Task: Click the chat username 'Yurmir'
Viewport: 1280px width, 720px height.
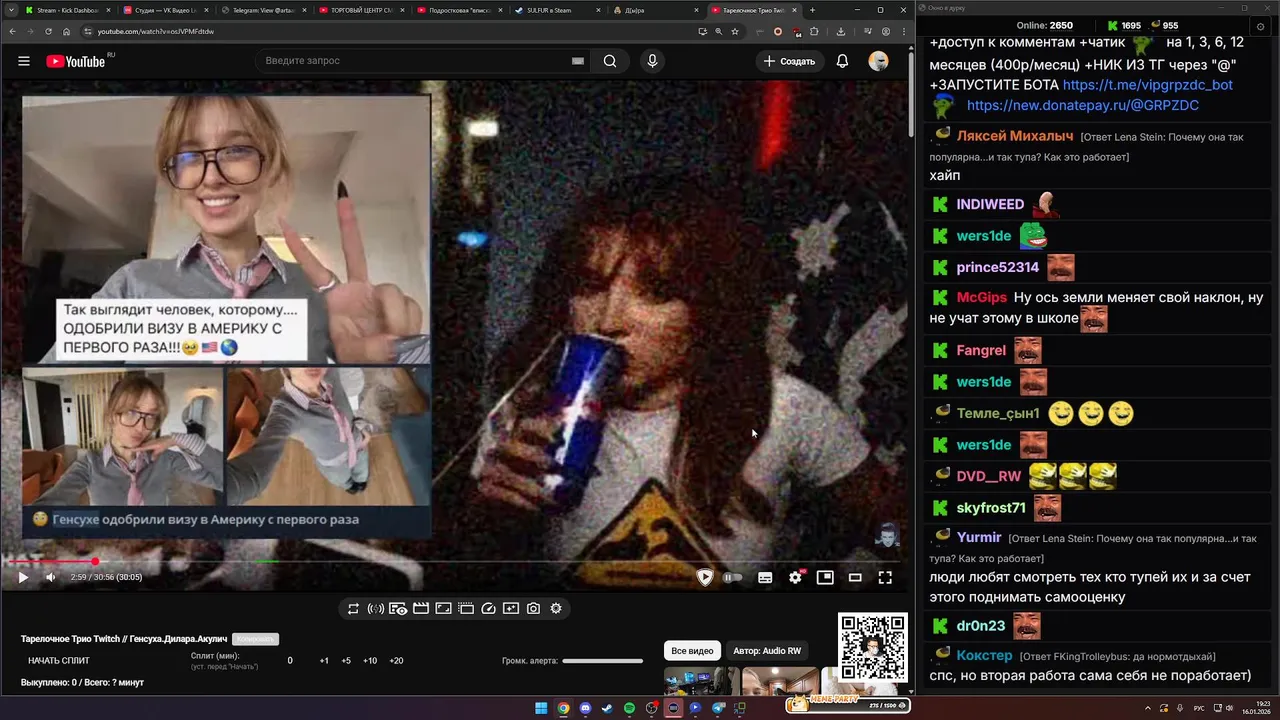Action: click(x=979, y=537)
